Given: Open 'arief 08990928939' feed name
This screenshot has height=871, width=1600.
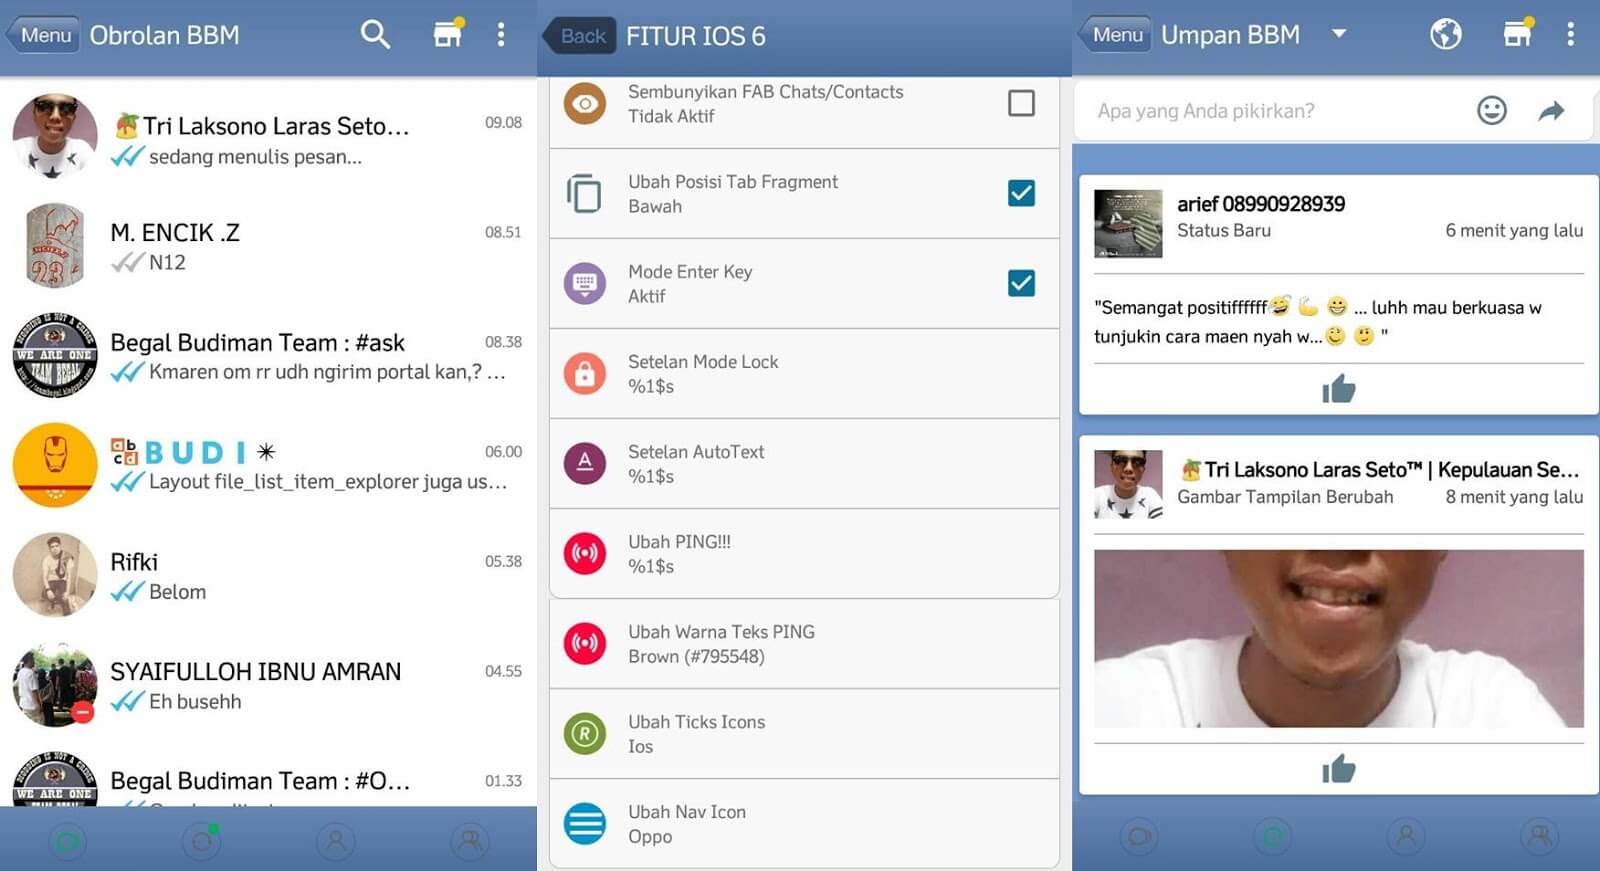Looking at the screenshot, I should pyautogui.click(x=1261, y=204).
